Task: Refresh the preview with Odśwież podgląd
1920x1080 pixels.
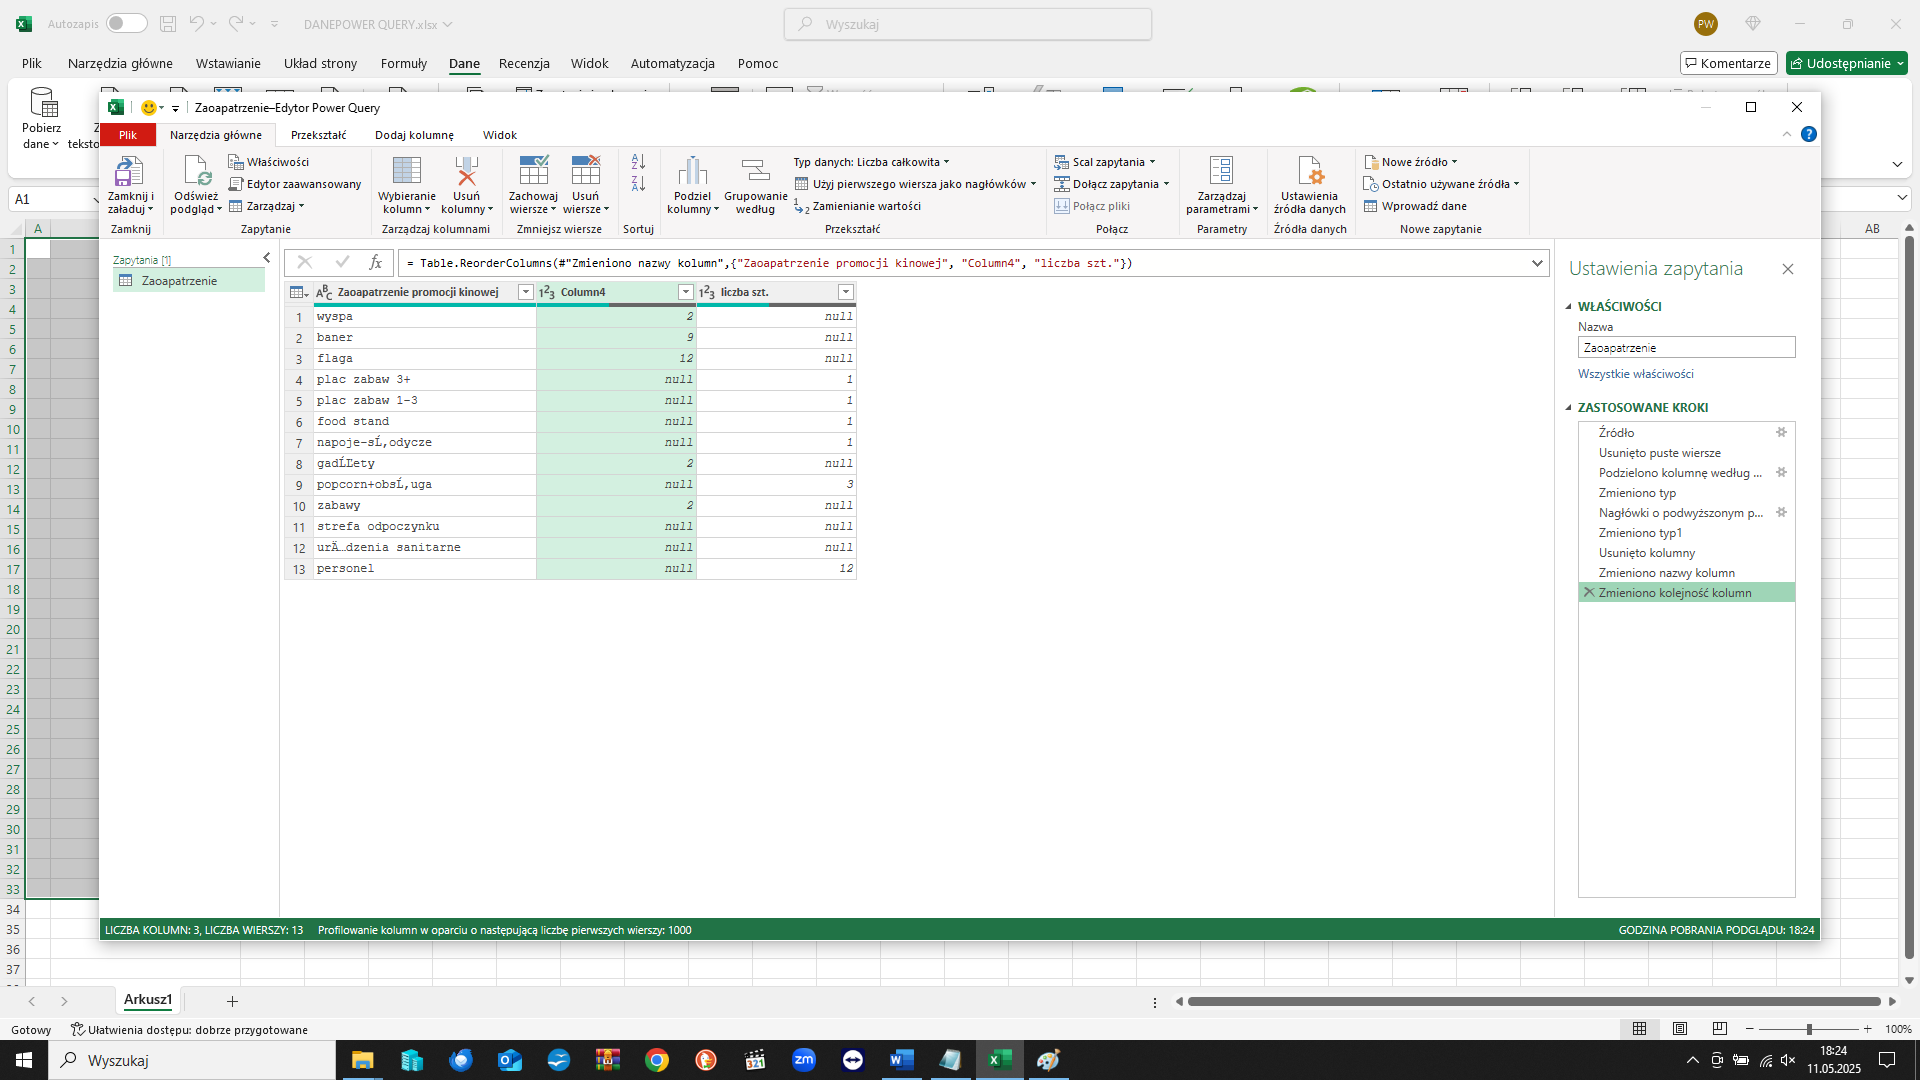Action: pyautogui.click(x=194, y=186)
